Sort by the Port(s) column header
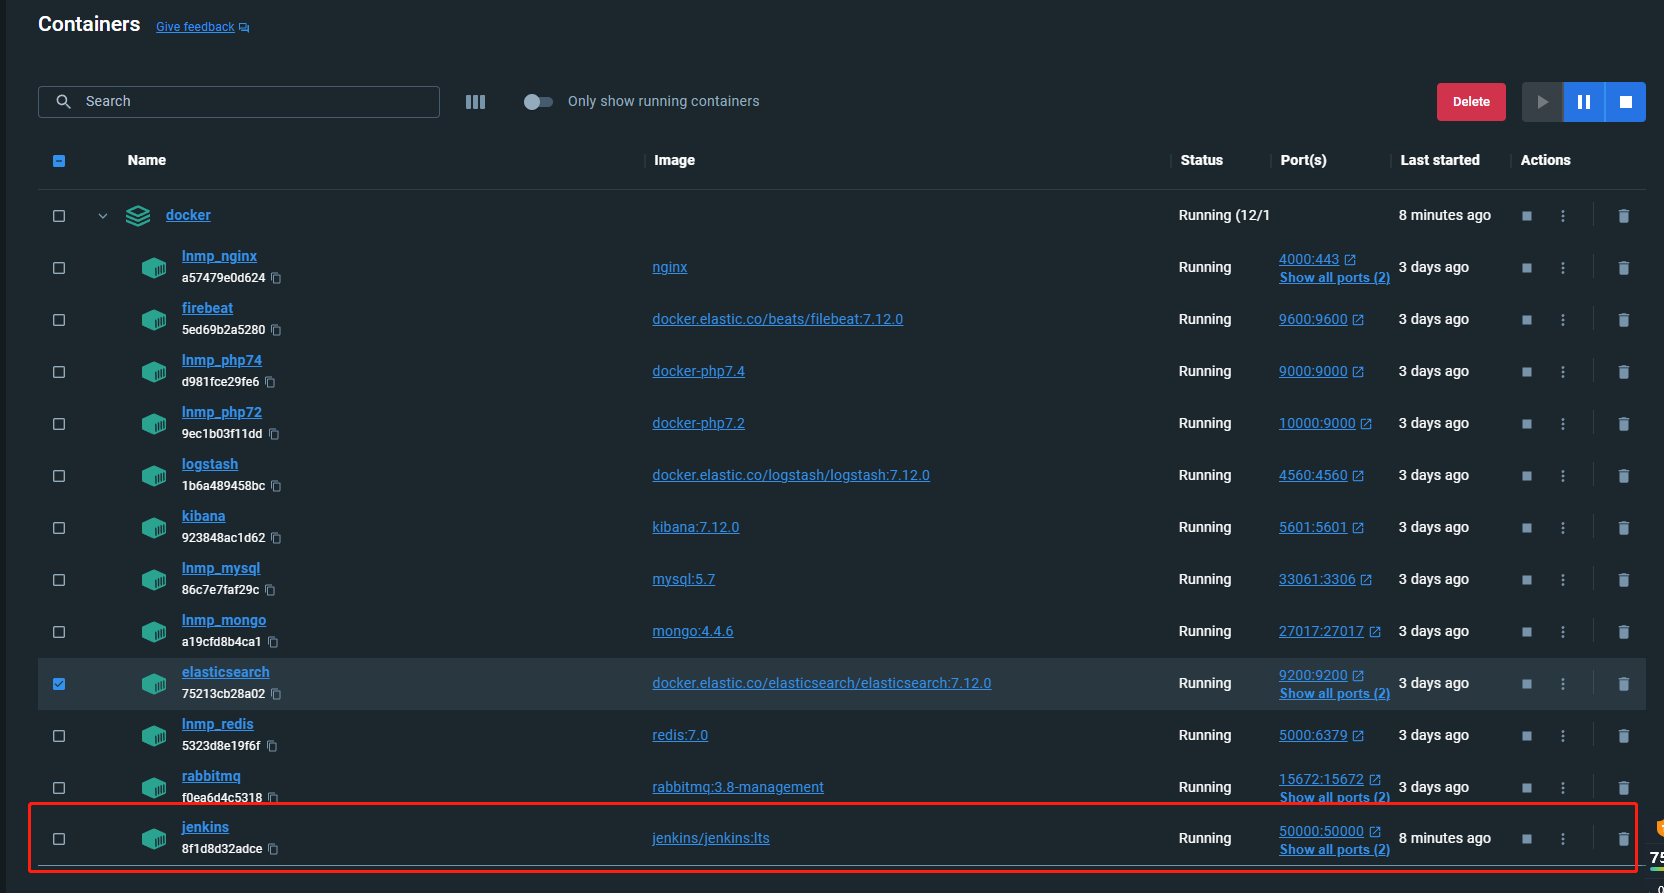Image resolution: width=1664 pixels, height=893 pixels. pyautogui.click(x=1303, y=160)
